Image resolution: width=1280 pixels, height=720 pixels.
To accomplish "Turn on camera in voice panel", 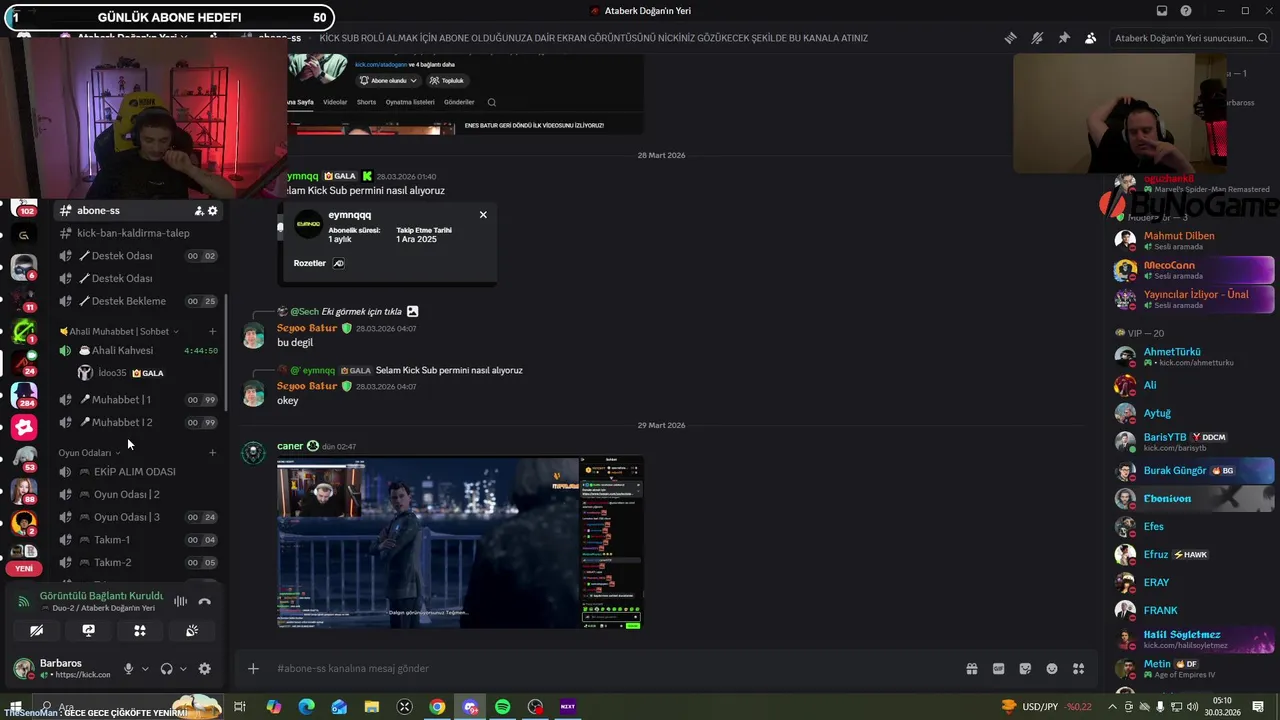I will pos(36,631).
